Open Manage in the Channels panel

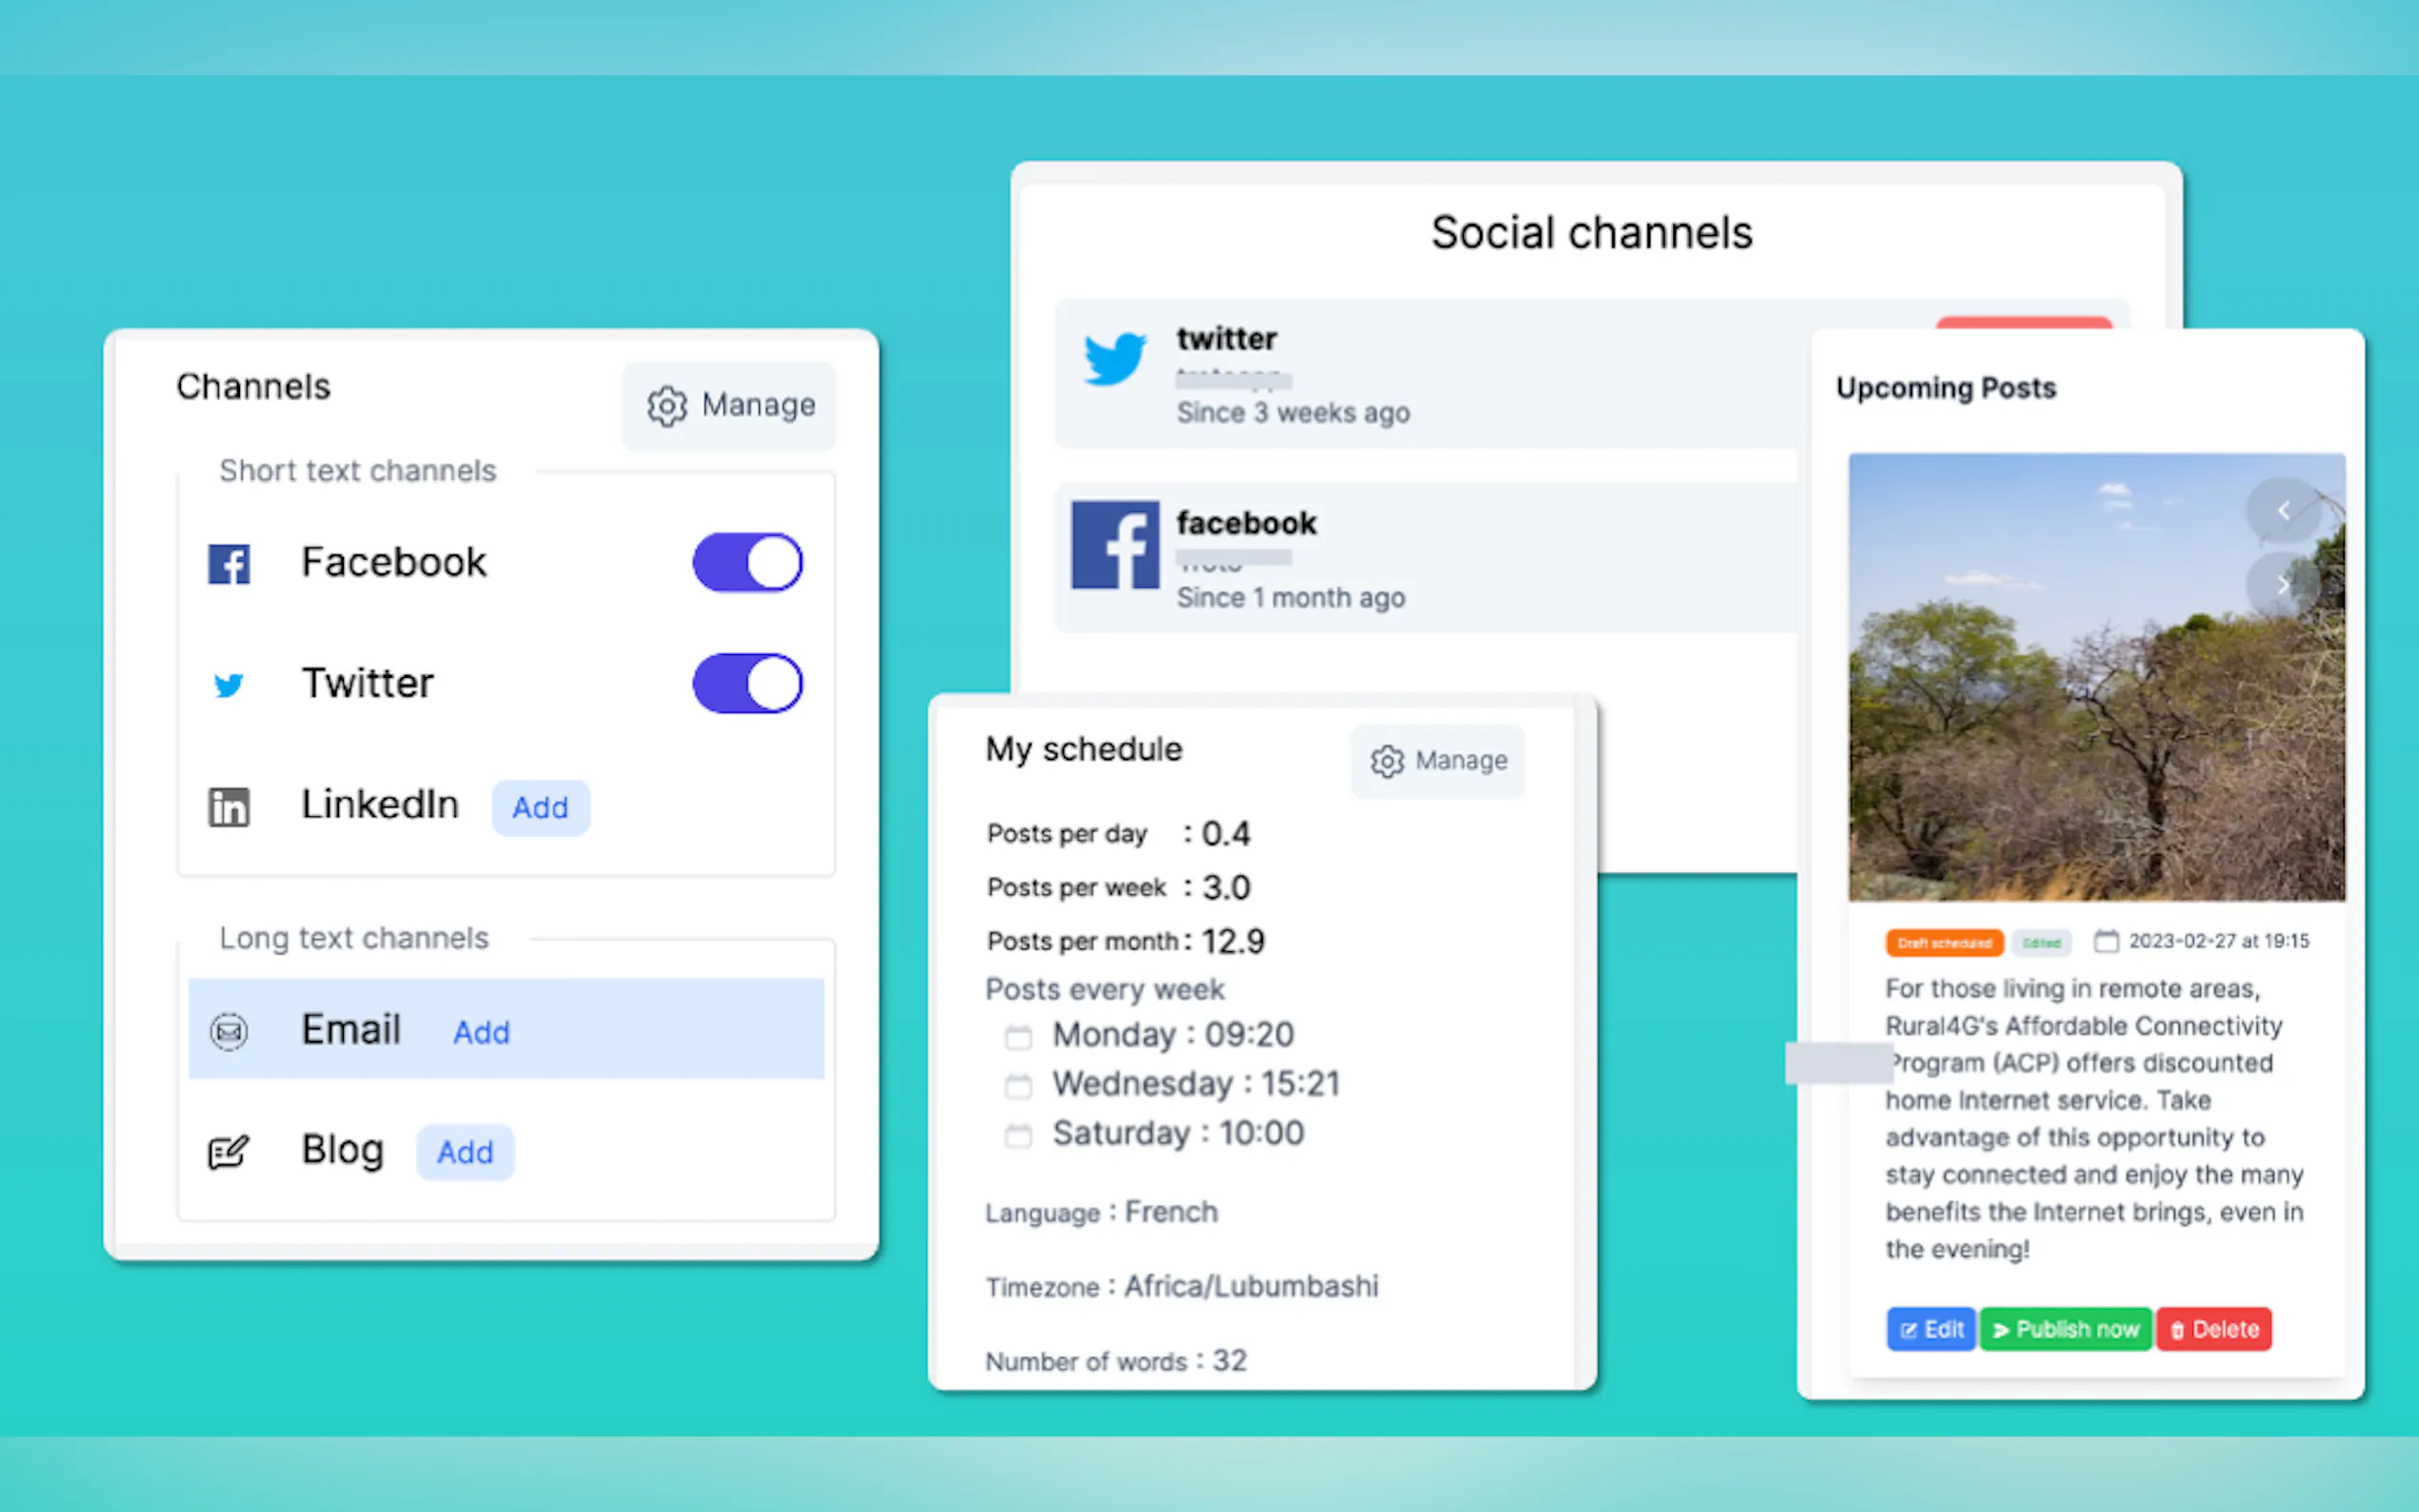(x=730, y=405)
